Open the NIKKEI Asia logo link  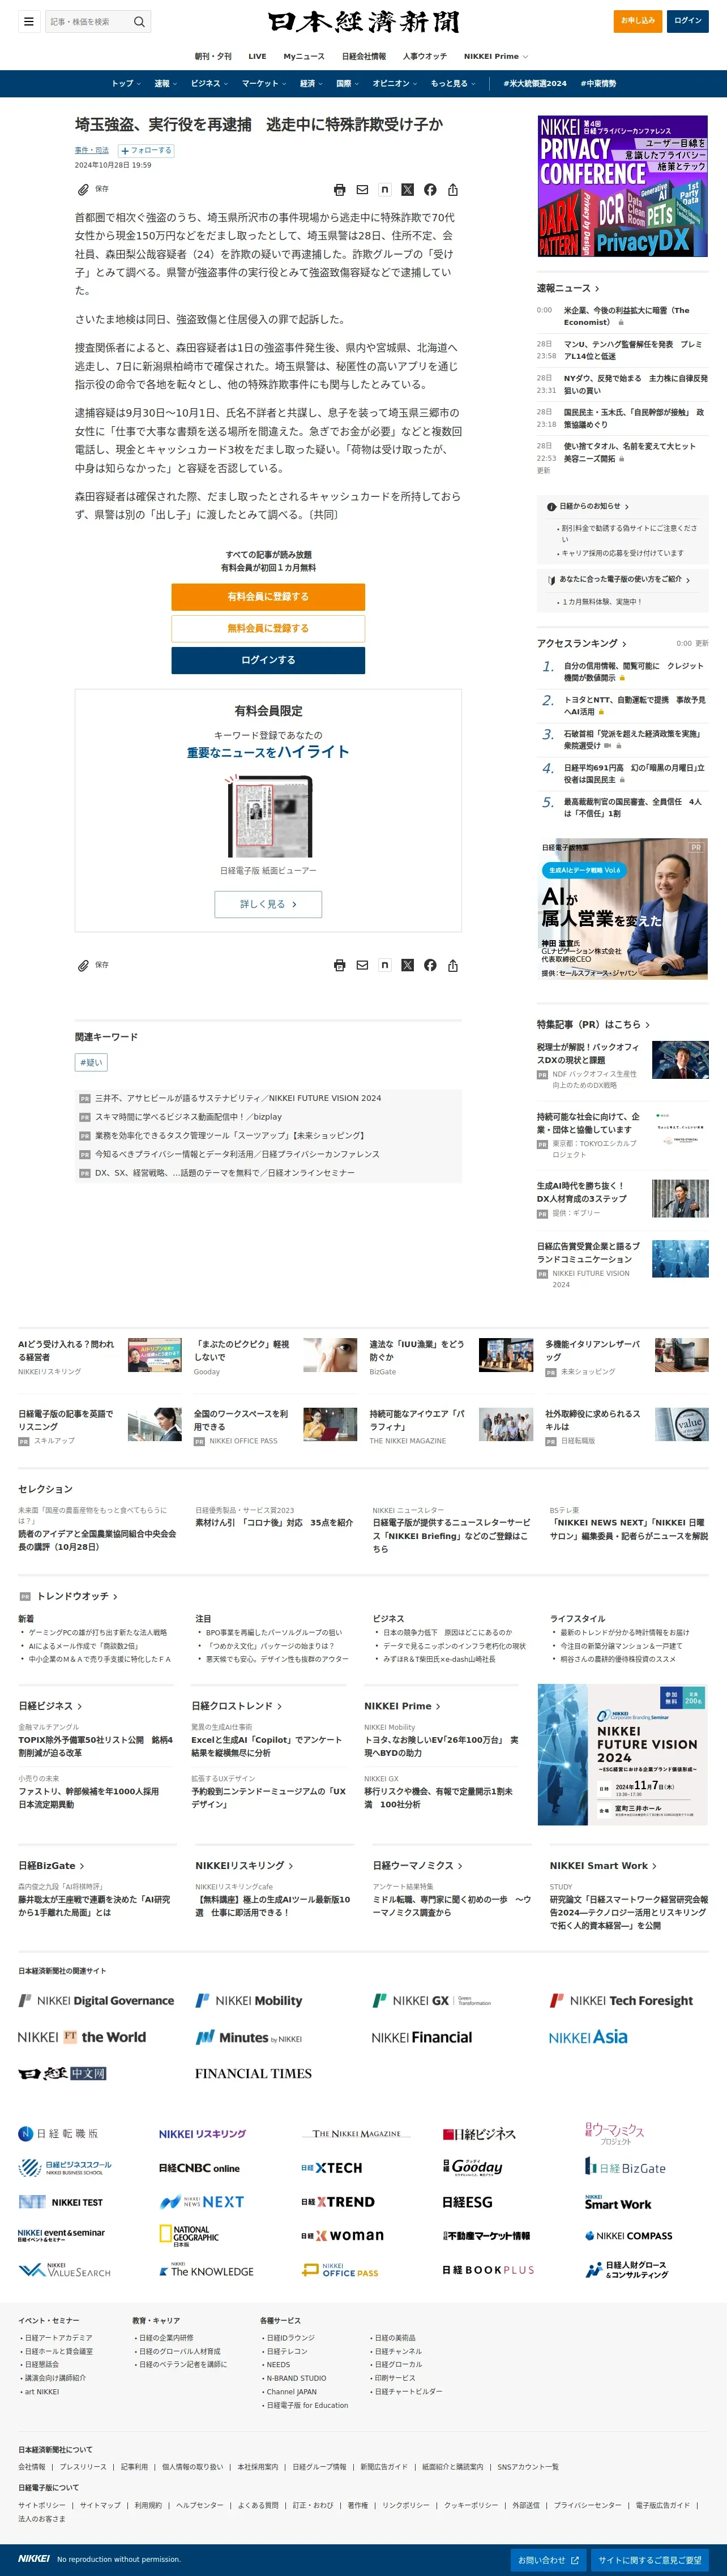point(588,2037)
